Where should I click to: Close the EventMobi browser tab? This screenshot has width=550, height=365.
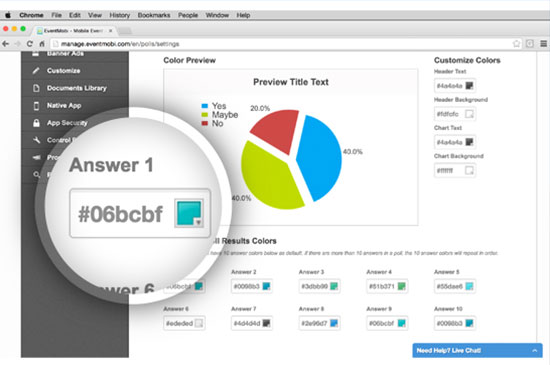(x=110, y=31)
